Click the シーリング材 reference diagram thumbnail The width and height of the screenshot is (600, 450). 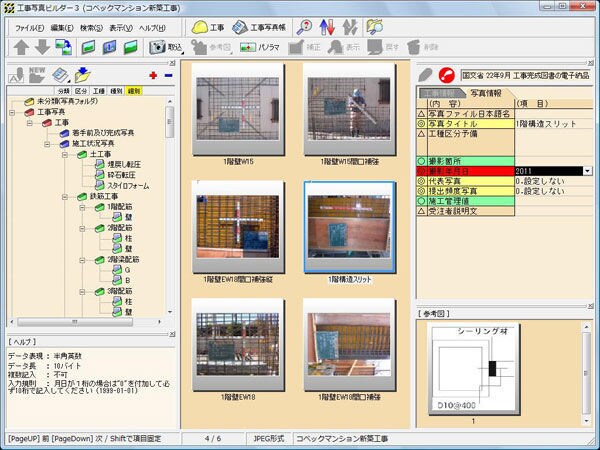tap(474, 369)
